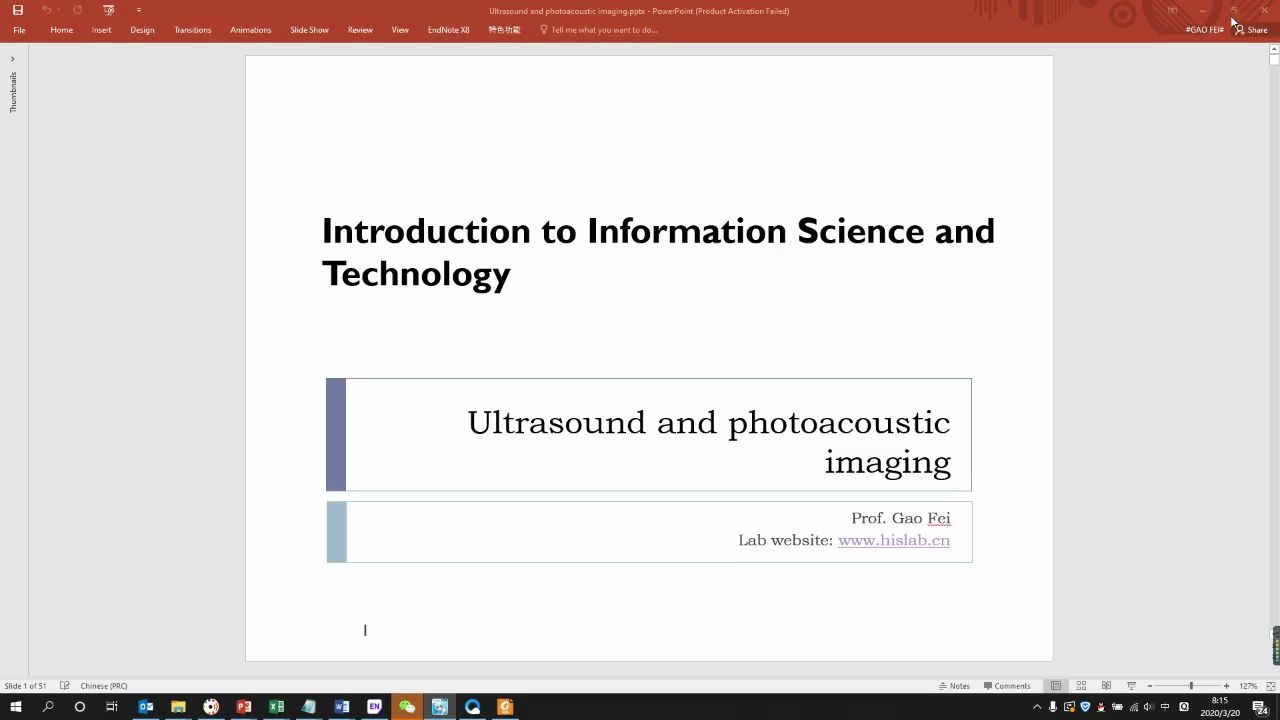Open Excel from the taskbar
This screenshot has width=1280, height=720.
tap(276, 707)
